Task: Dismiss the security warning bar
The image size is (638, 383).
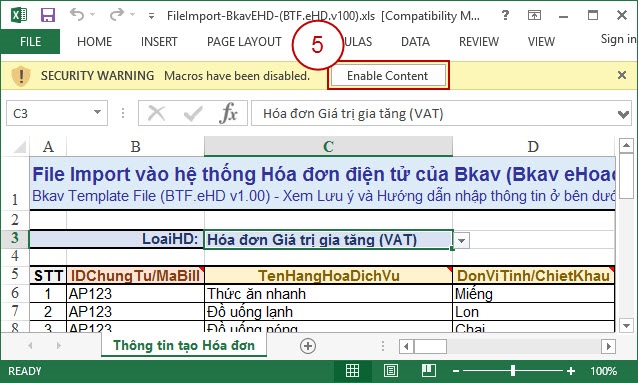Action: coord(622,75)
